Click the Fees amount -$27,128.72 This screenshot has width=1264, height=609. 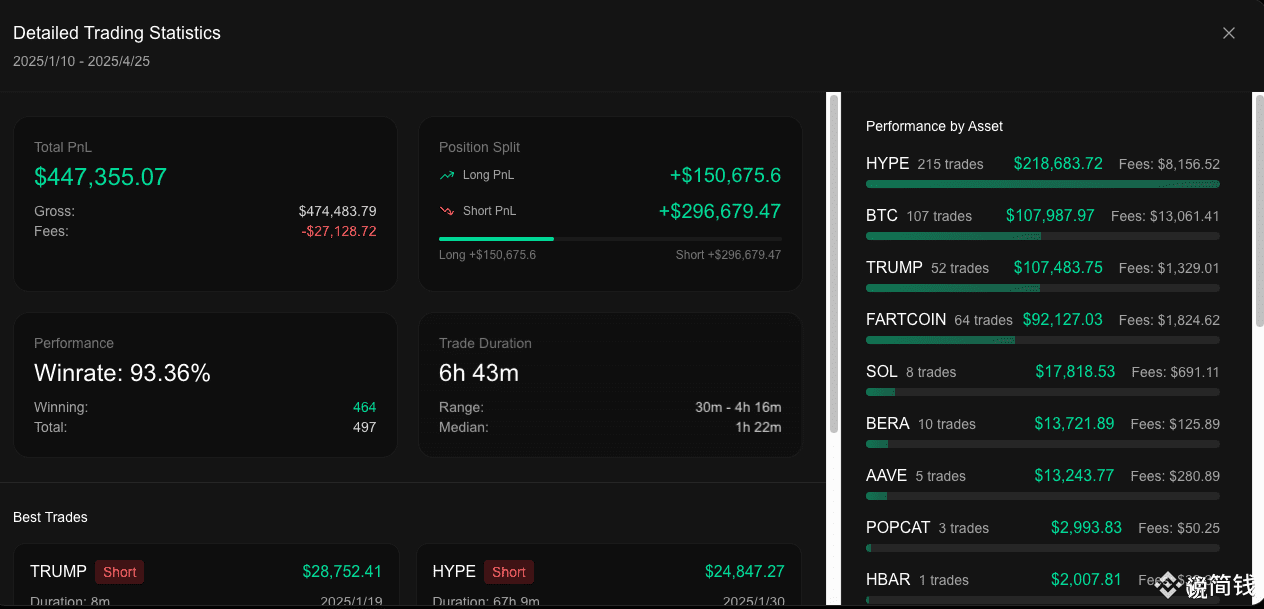pos(339,231)
